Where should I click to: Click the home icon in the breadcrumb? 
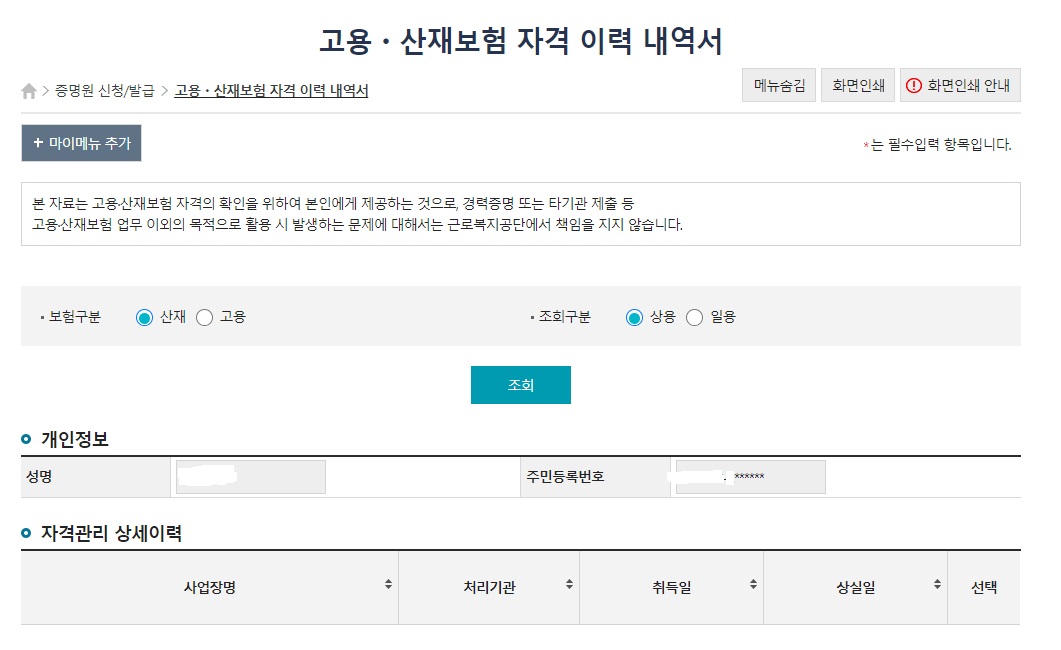tap(30, 90)
